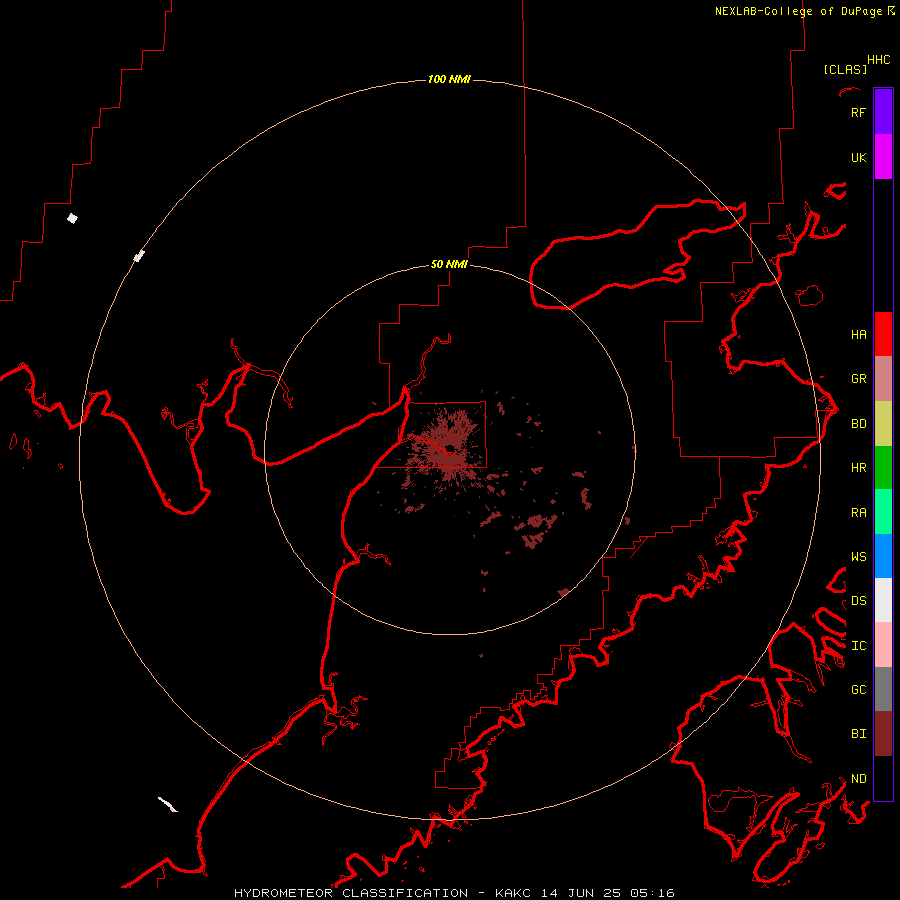Screen dimensions: 900x900
Task: Click the BD legend label
Action: [x=858, y=424]
